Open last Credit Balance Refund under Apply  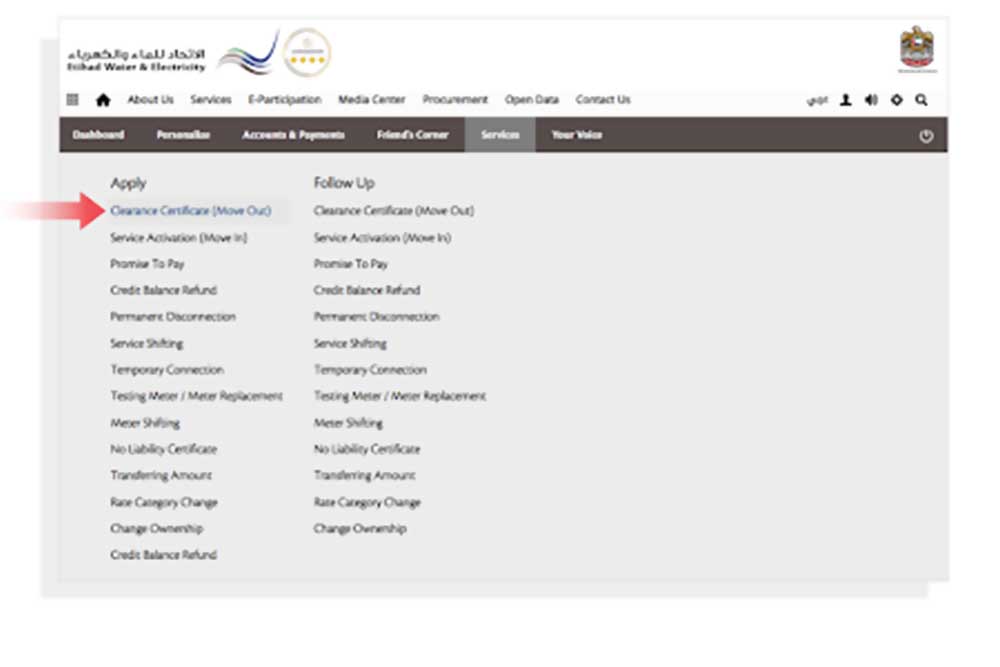coord(163,555)
